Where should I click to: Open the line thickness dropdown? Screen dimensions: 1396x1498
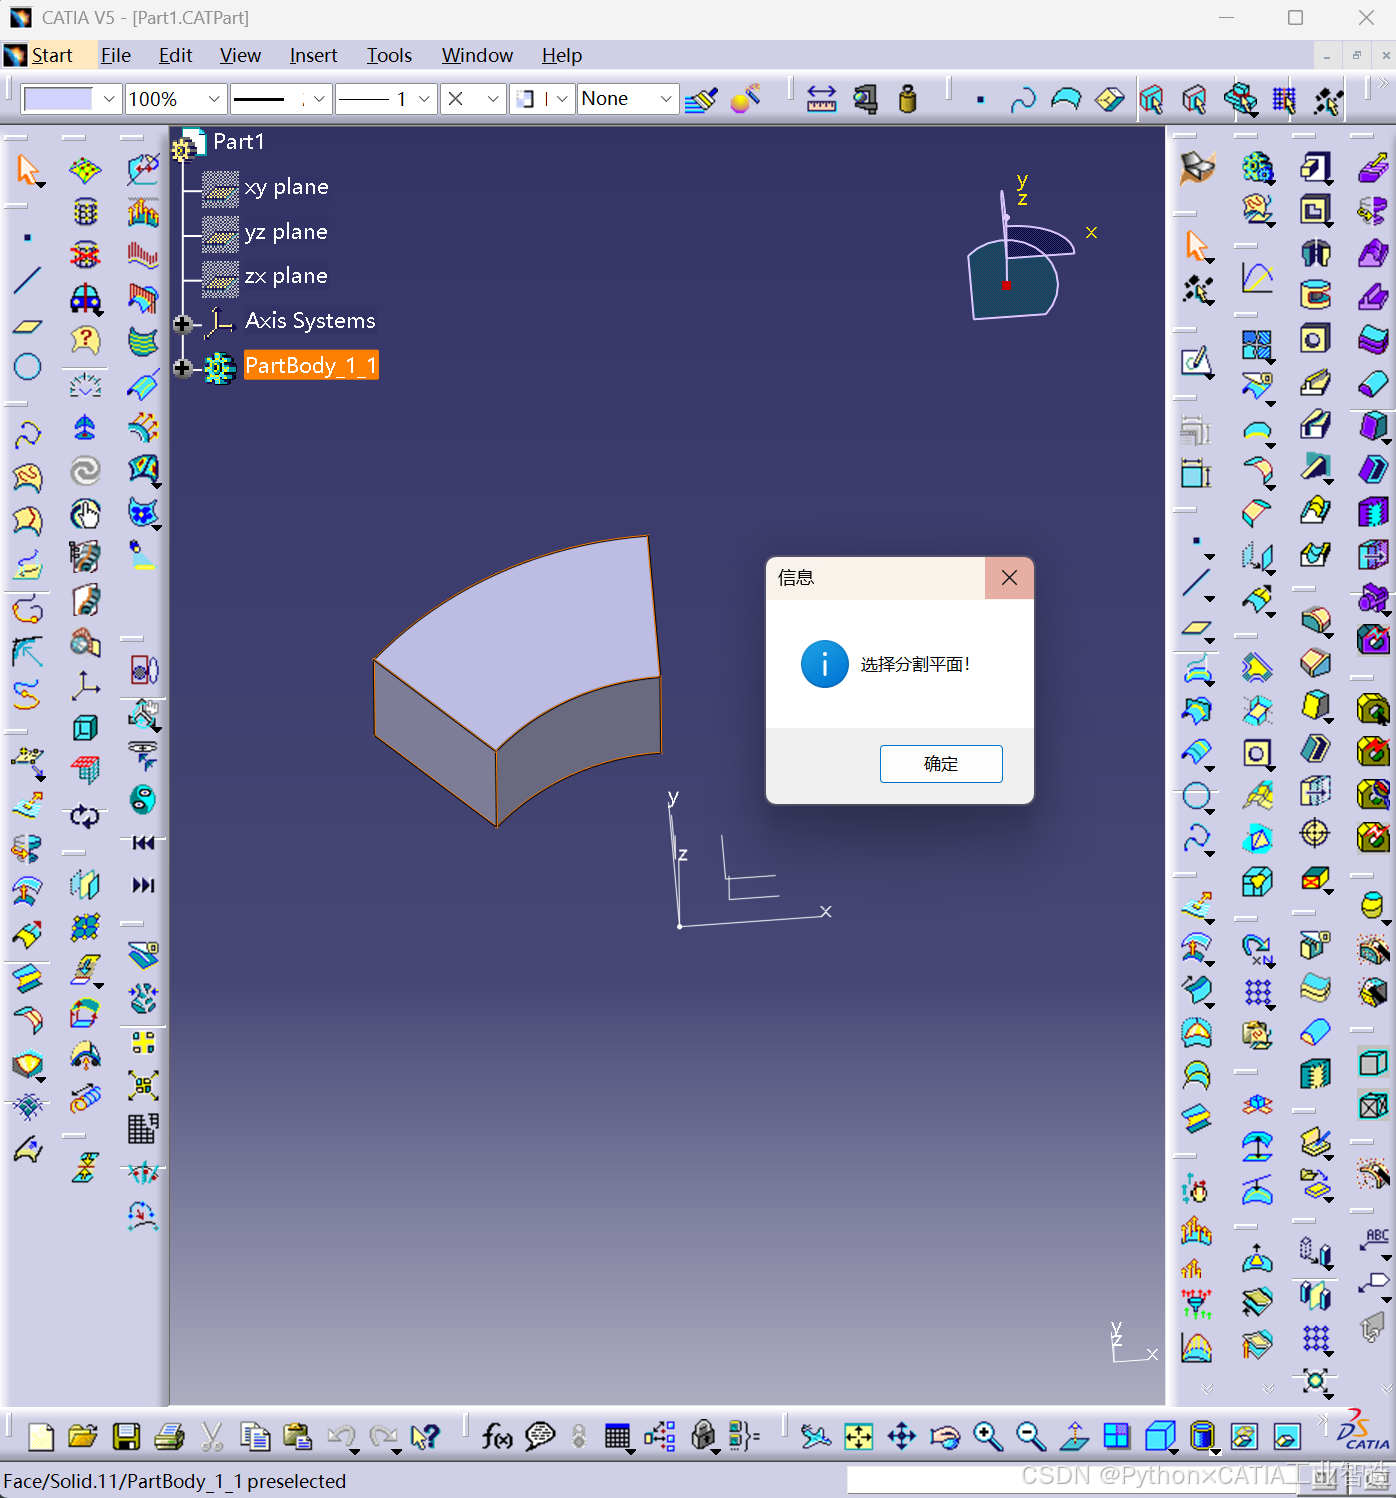[x=319, y=99]
